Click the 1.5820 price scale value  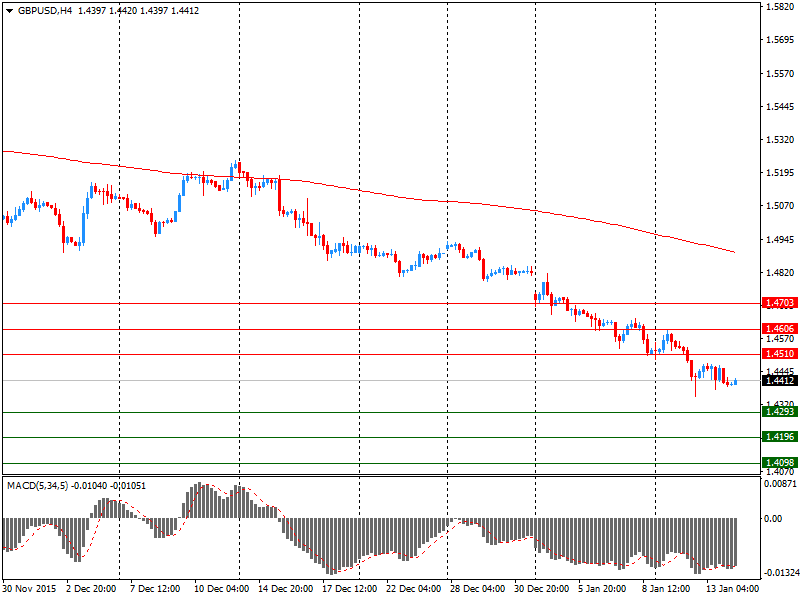(781, 7)
